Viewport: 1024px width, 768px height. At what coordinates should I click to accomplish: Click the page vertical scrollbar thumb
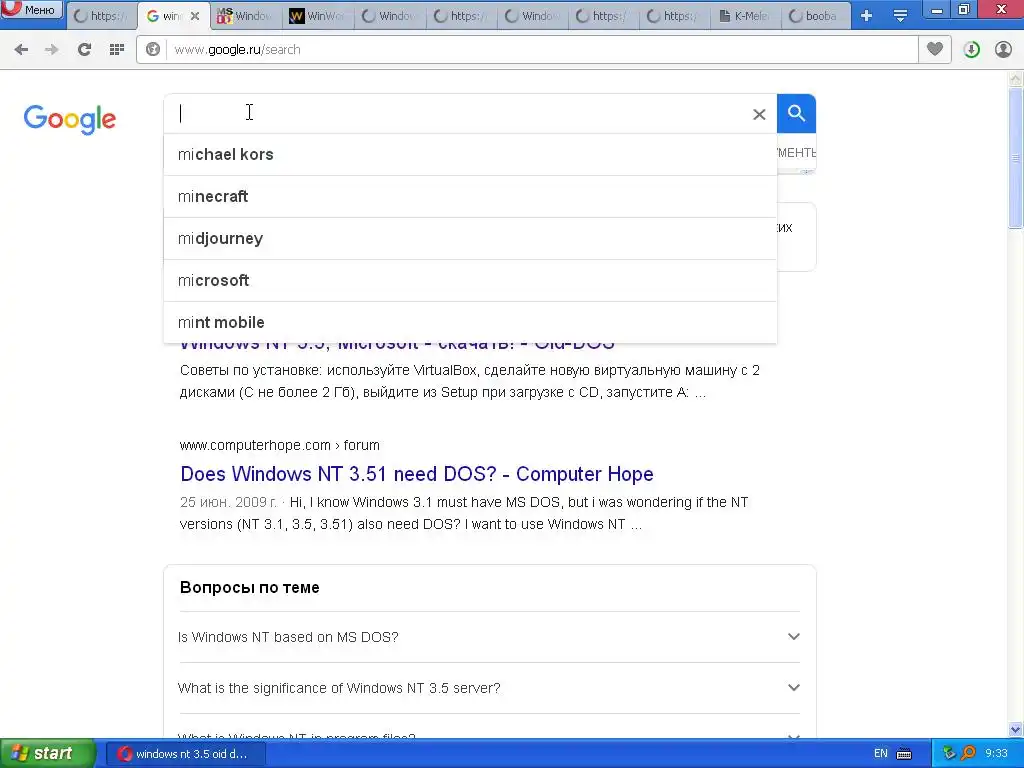[1016, 157]
